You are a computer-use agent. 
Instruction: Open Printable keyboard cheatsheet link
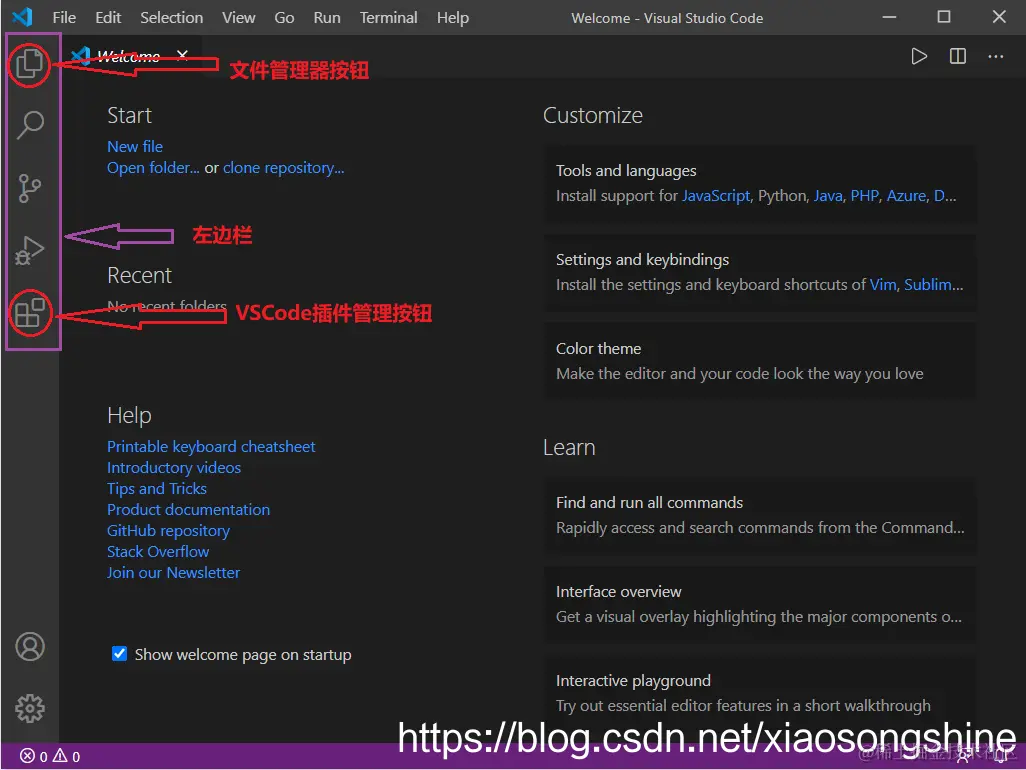(211, 446)
